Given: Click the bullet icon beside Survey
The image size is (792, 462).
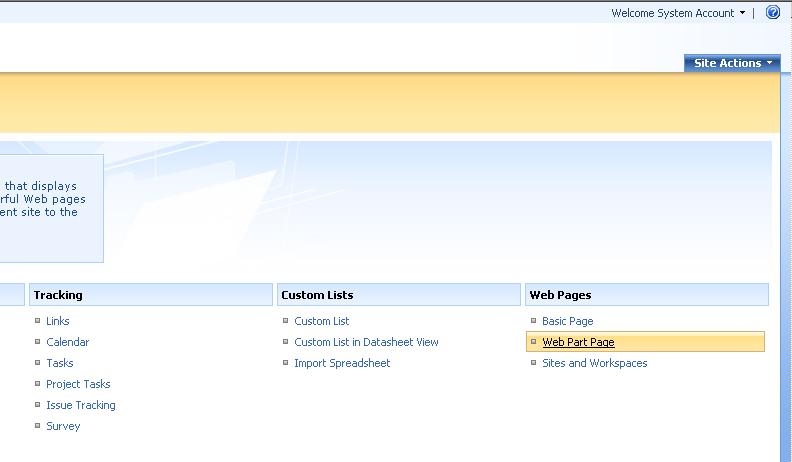Looking at the screenshot, I should click(x=37, y=426).
